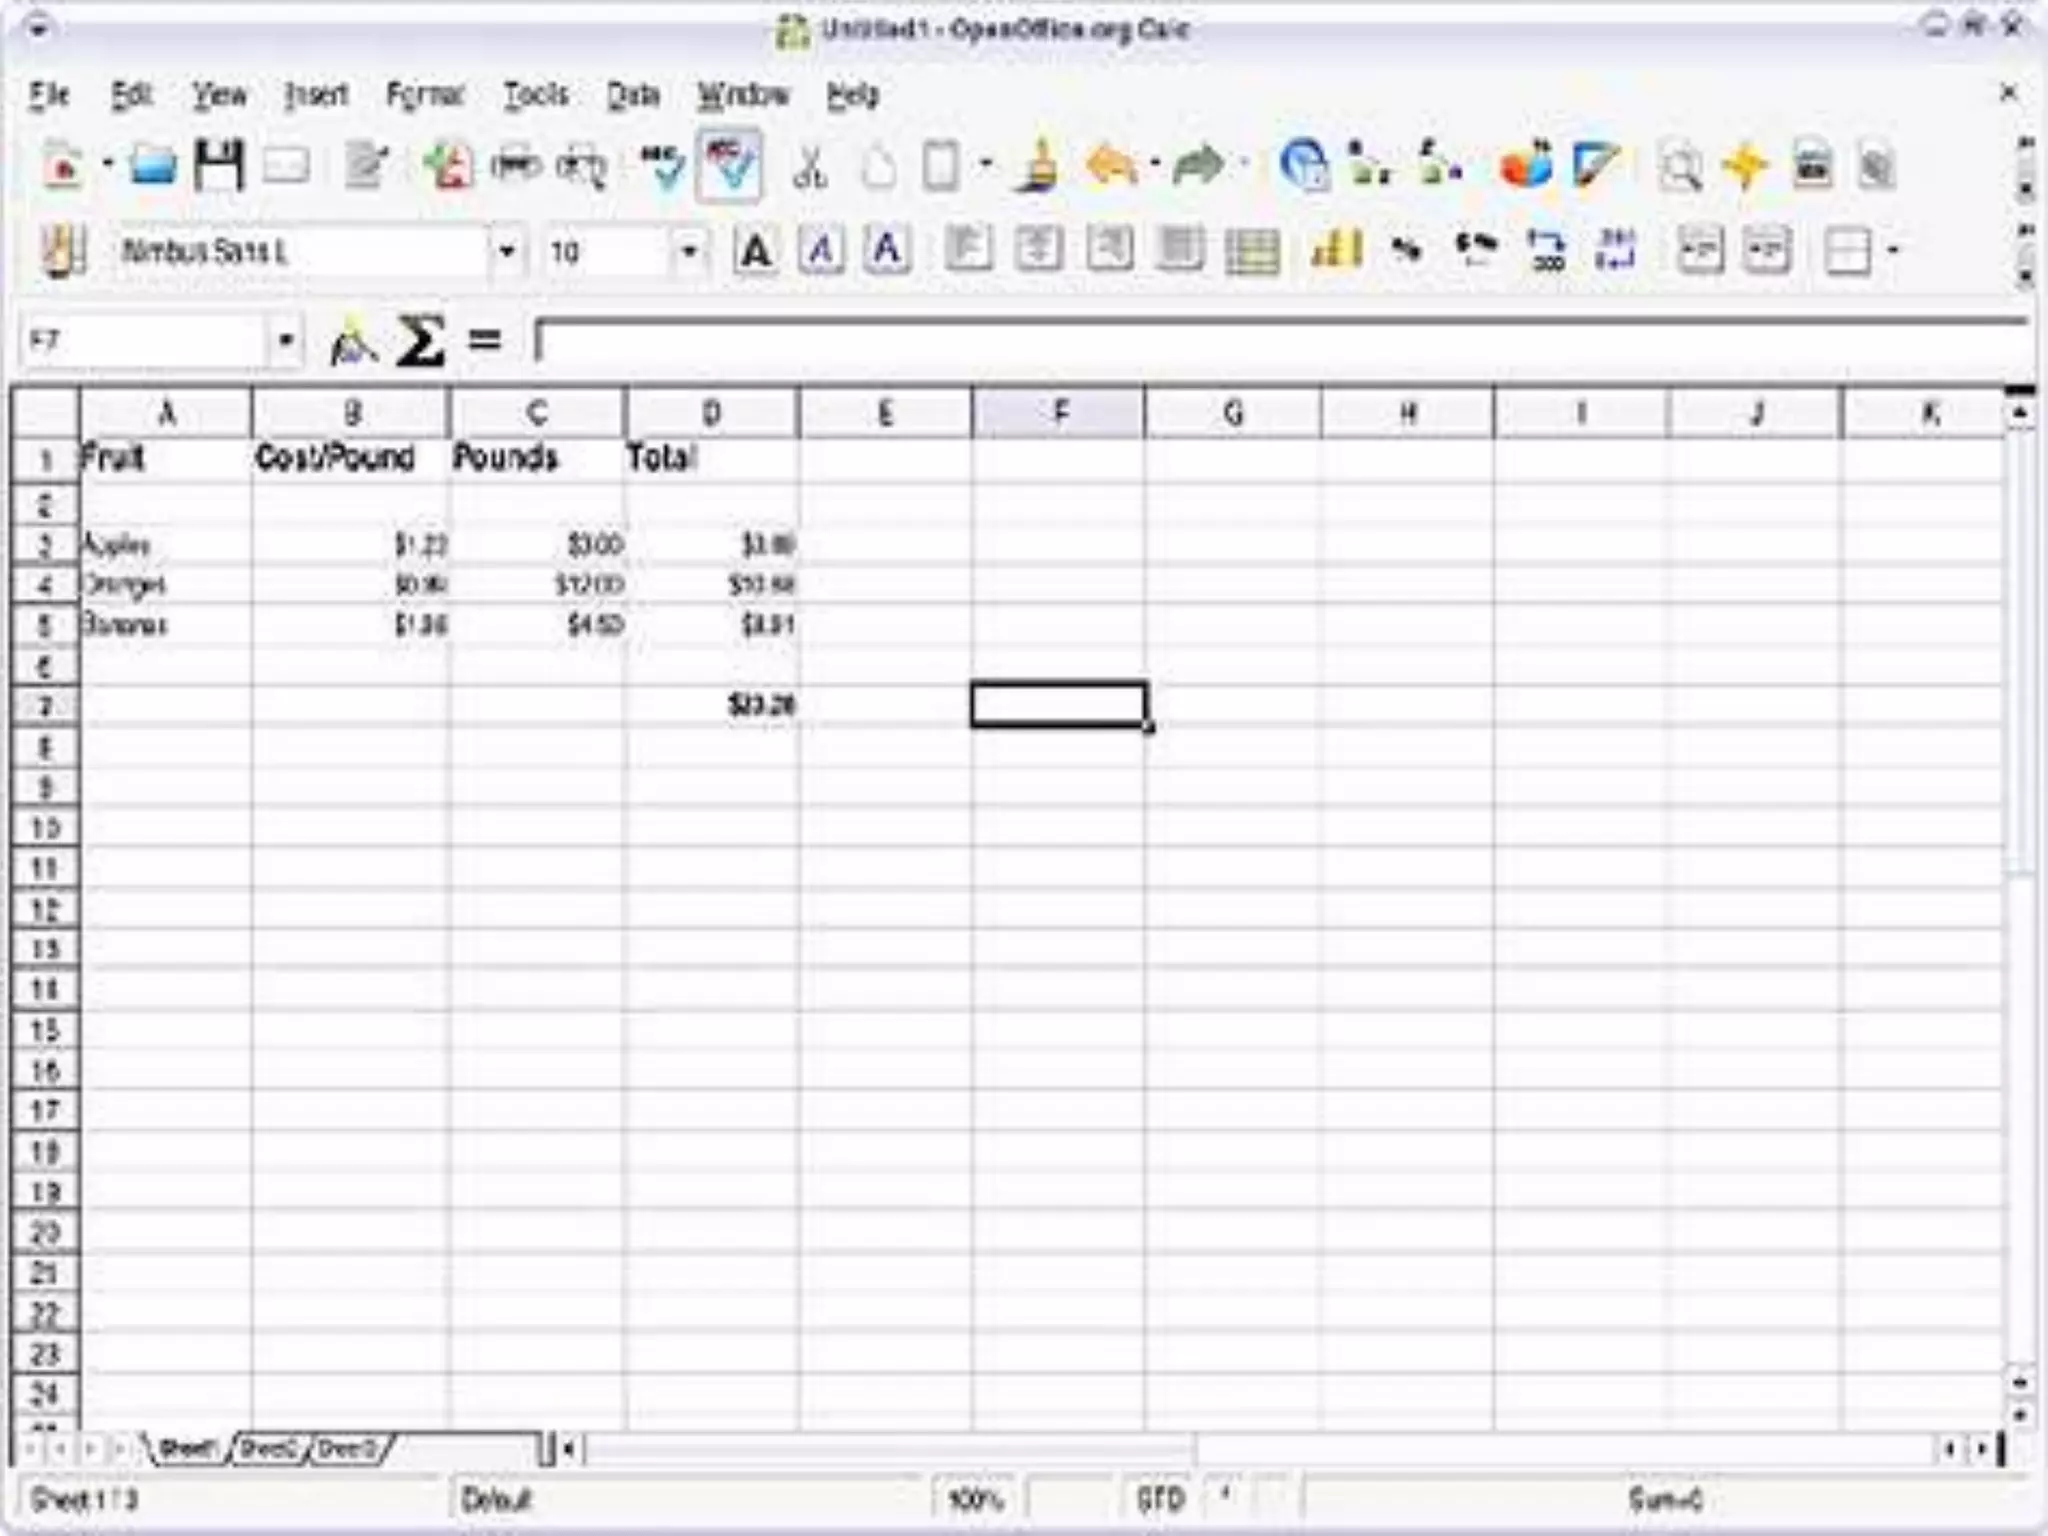Toggle Bold text formatting
The height and width of the screenshot is (1536, 2048).
click(x=756, y=251)
